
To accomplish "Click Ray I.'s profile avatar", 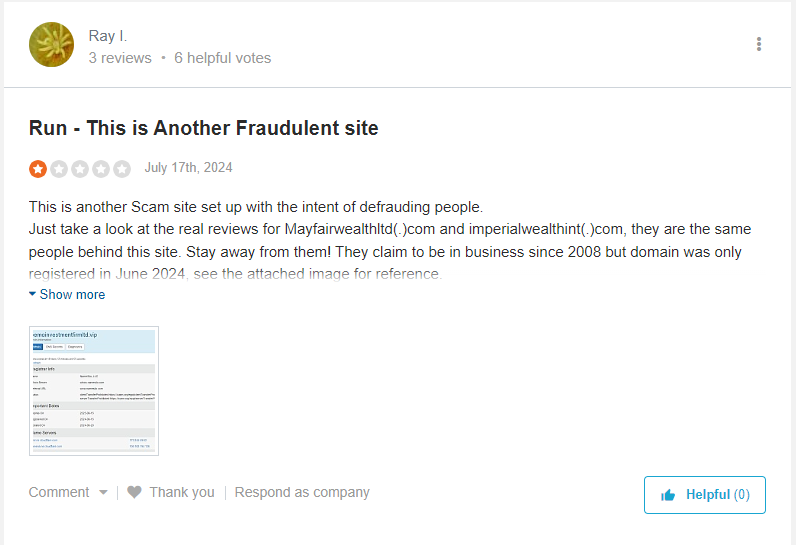I will pos(51,45).
